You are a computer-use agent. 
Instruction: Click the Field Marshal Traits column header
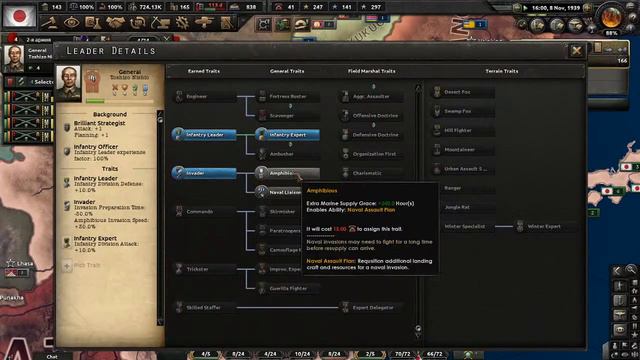(371, 71)
